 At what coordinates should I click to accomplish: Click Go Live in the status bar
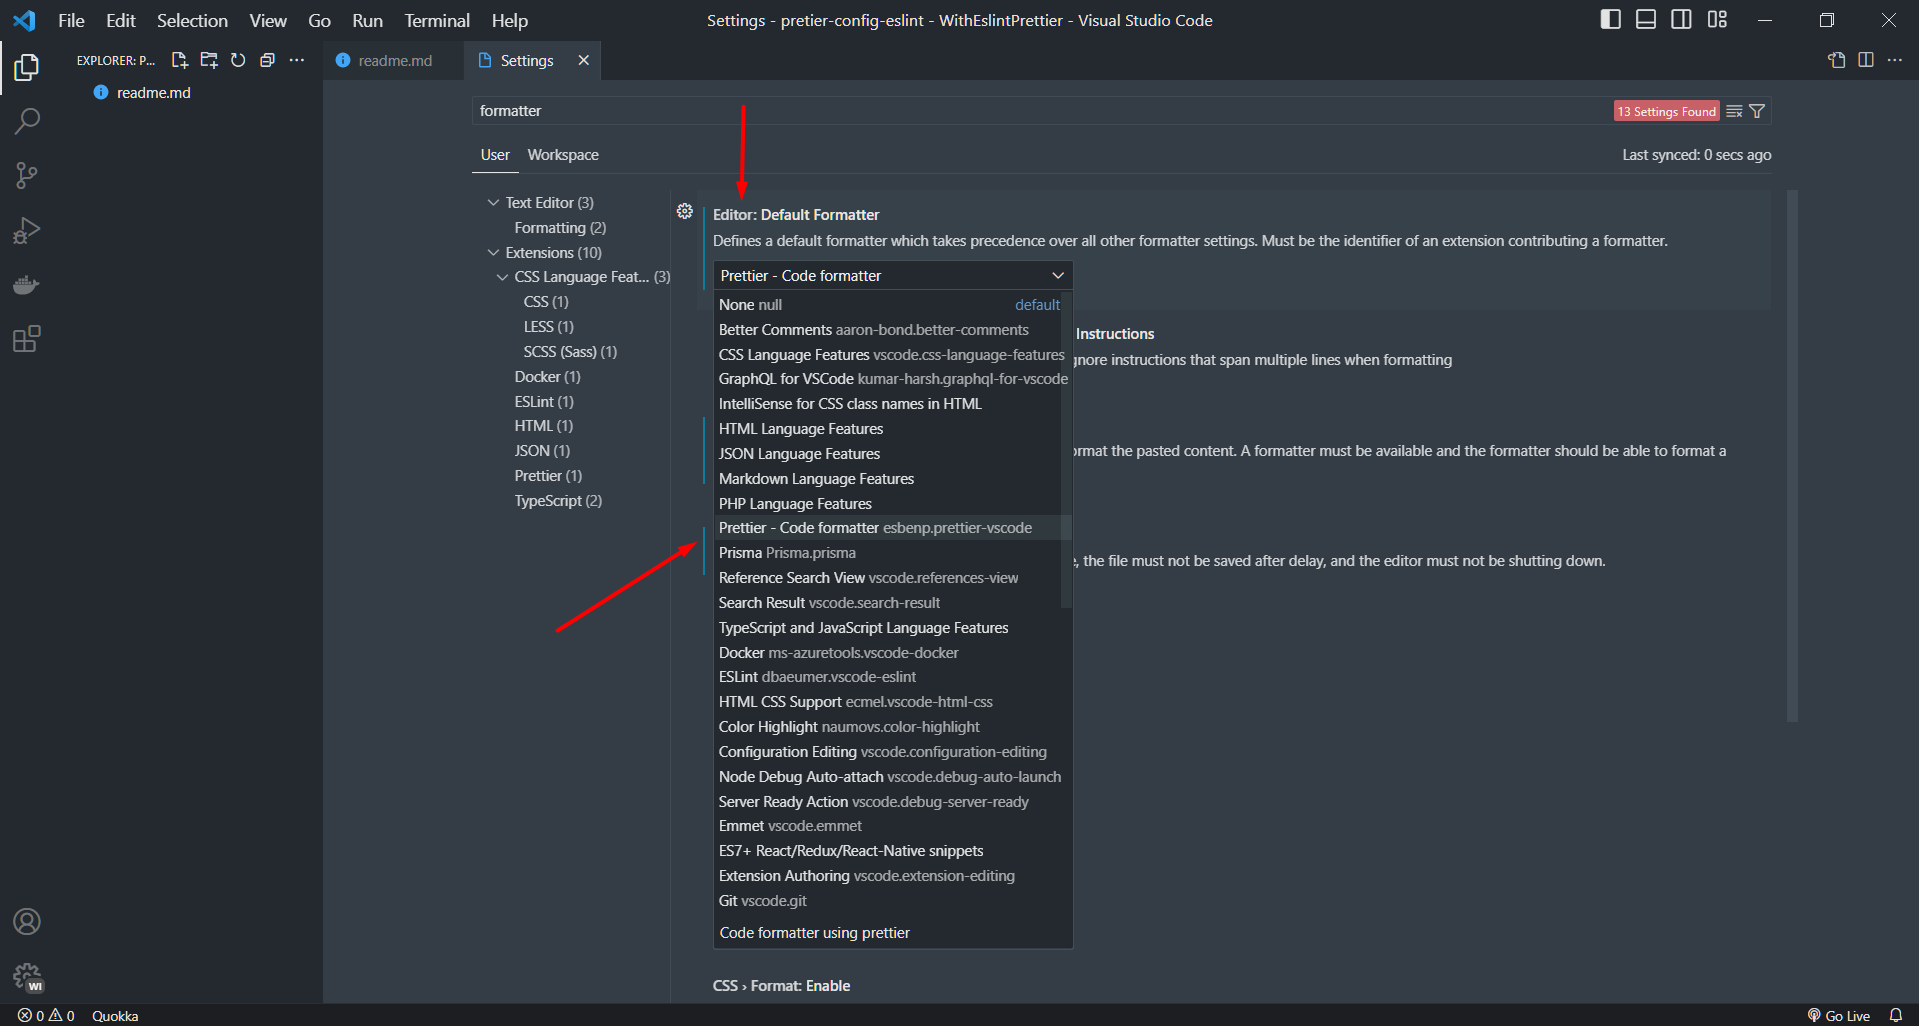point(1838,1015)
